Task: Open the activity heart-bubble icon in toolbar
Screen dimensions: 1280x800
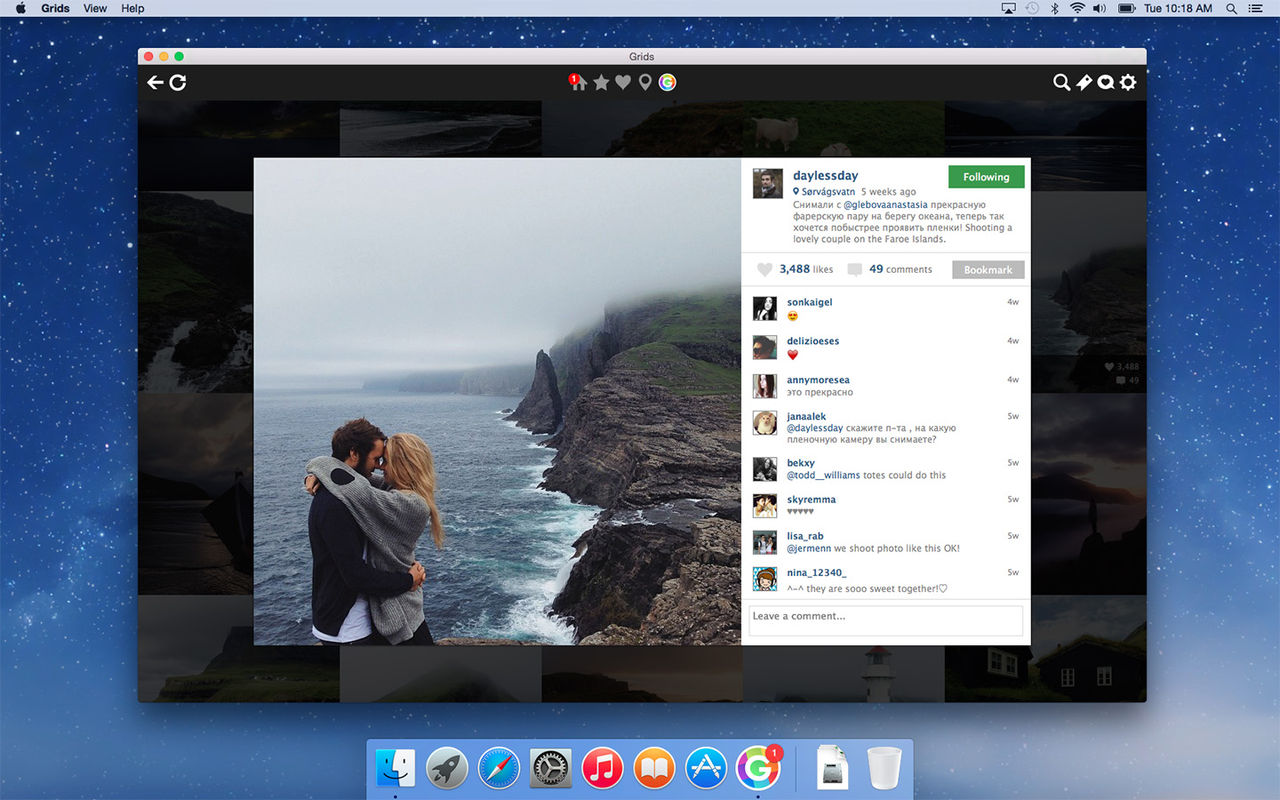Action: [1106, 83]
